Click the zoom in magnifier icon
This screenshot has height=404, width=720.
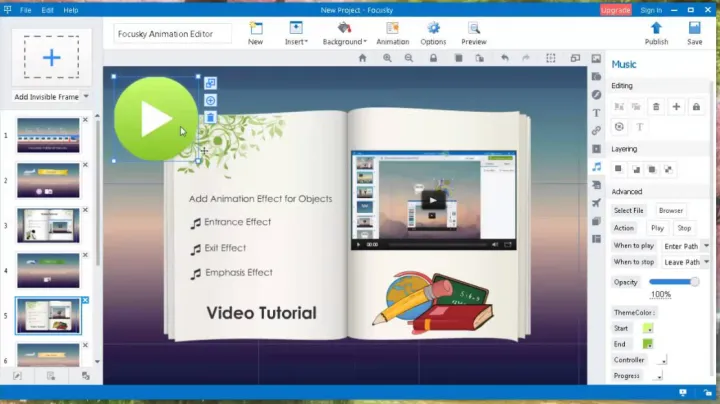click(387, 58)
